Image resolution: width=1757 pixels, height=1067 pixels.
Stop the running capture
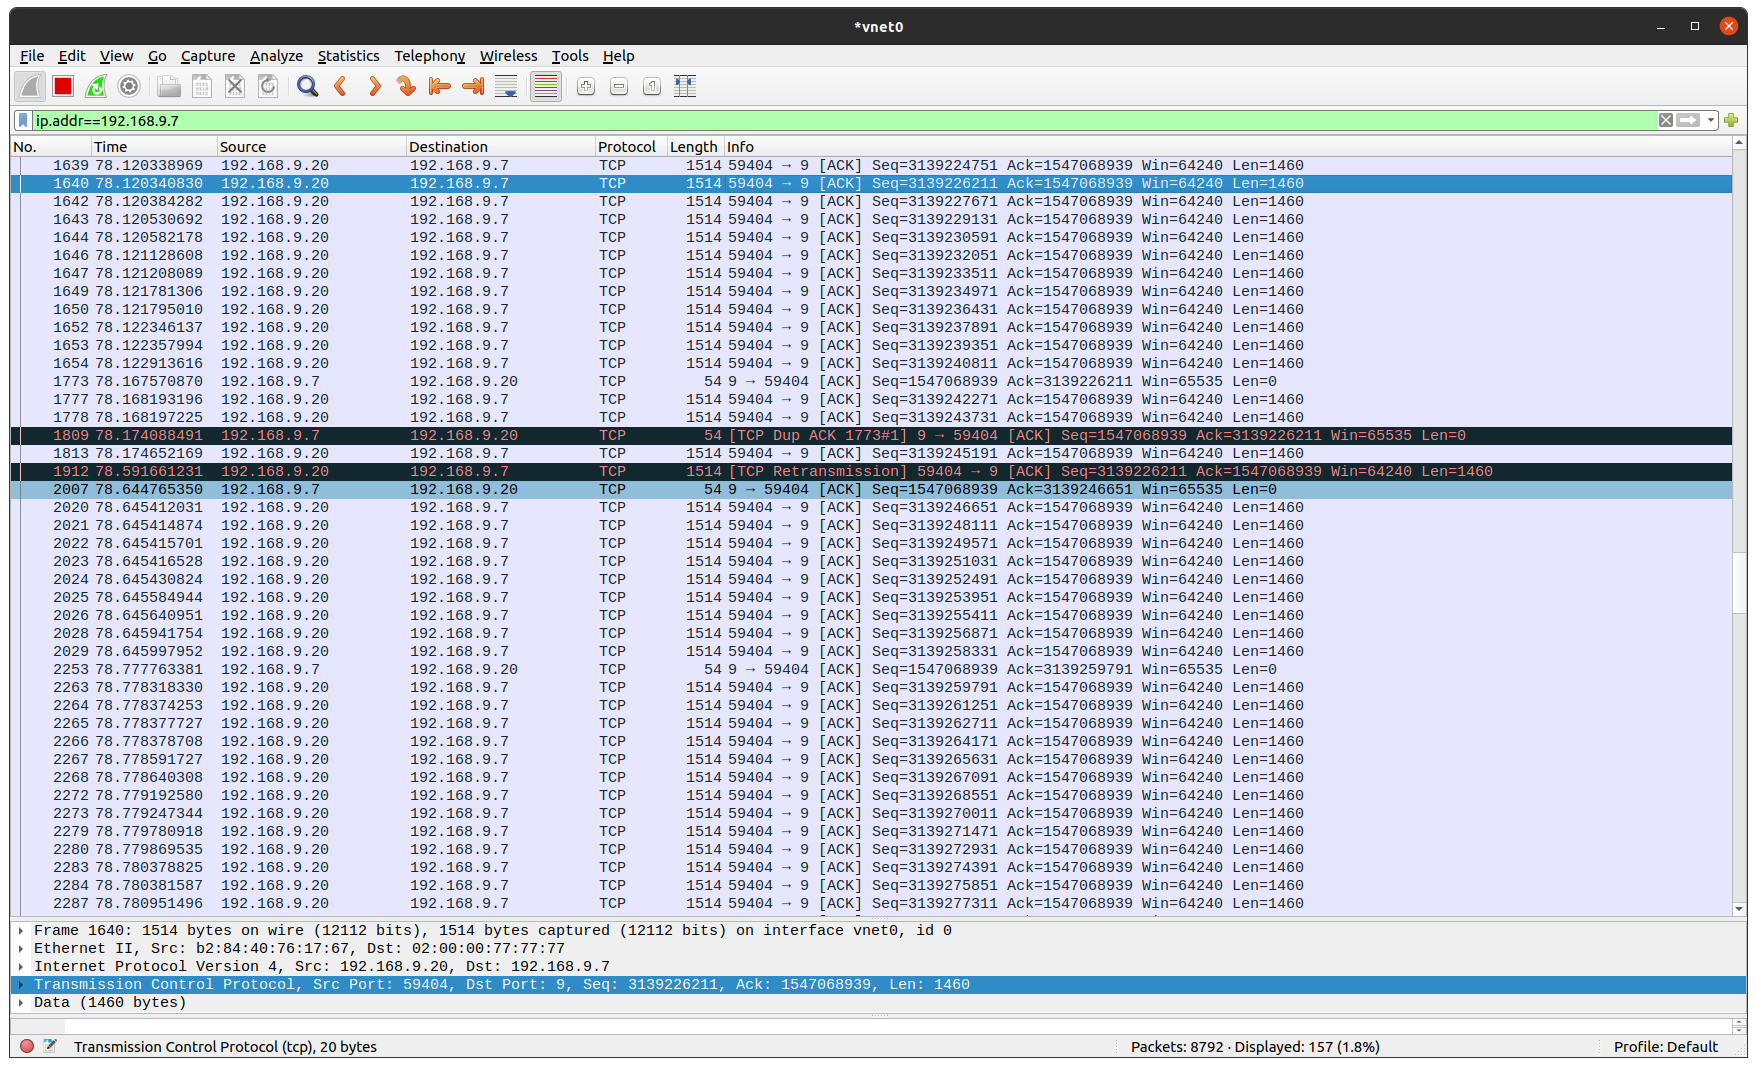click(x=62, y=87)
